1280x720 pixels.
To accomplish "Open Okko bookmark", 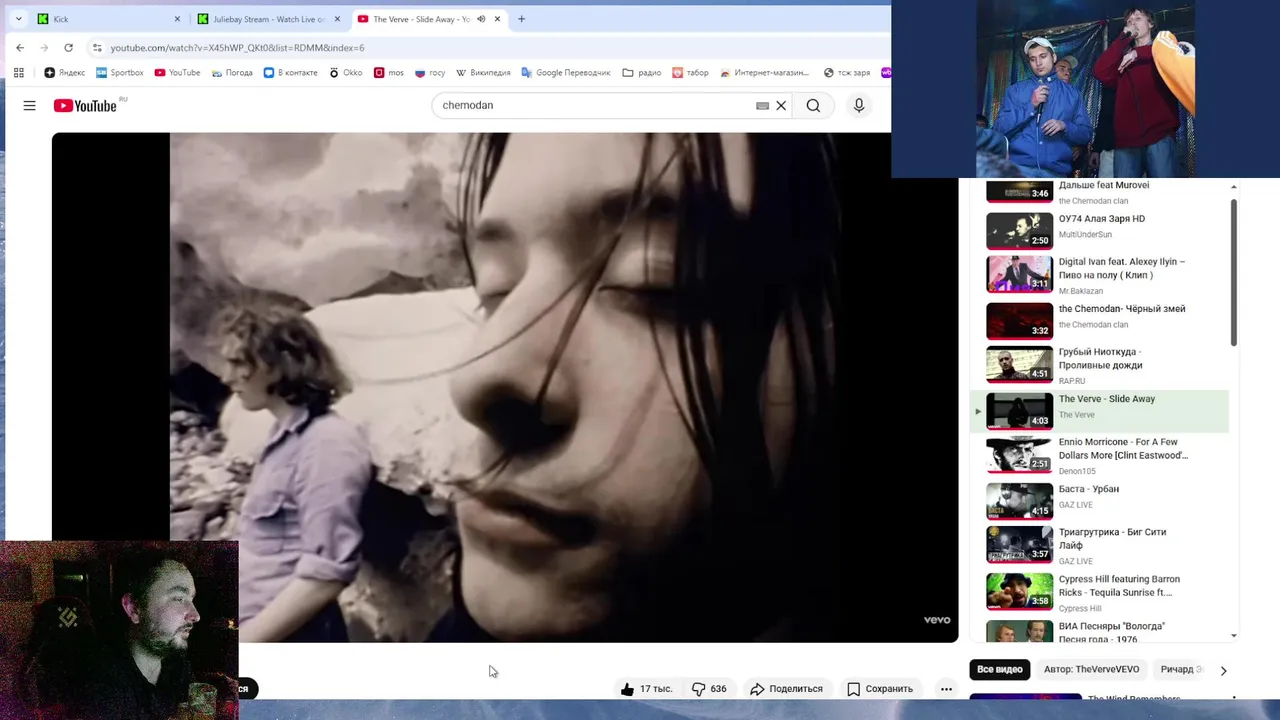I will coord(345,72).
